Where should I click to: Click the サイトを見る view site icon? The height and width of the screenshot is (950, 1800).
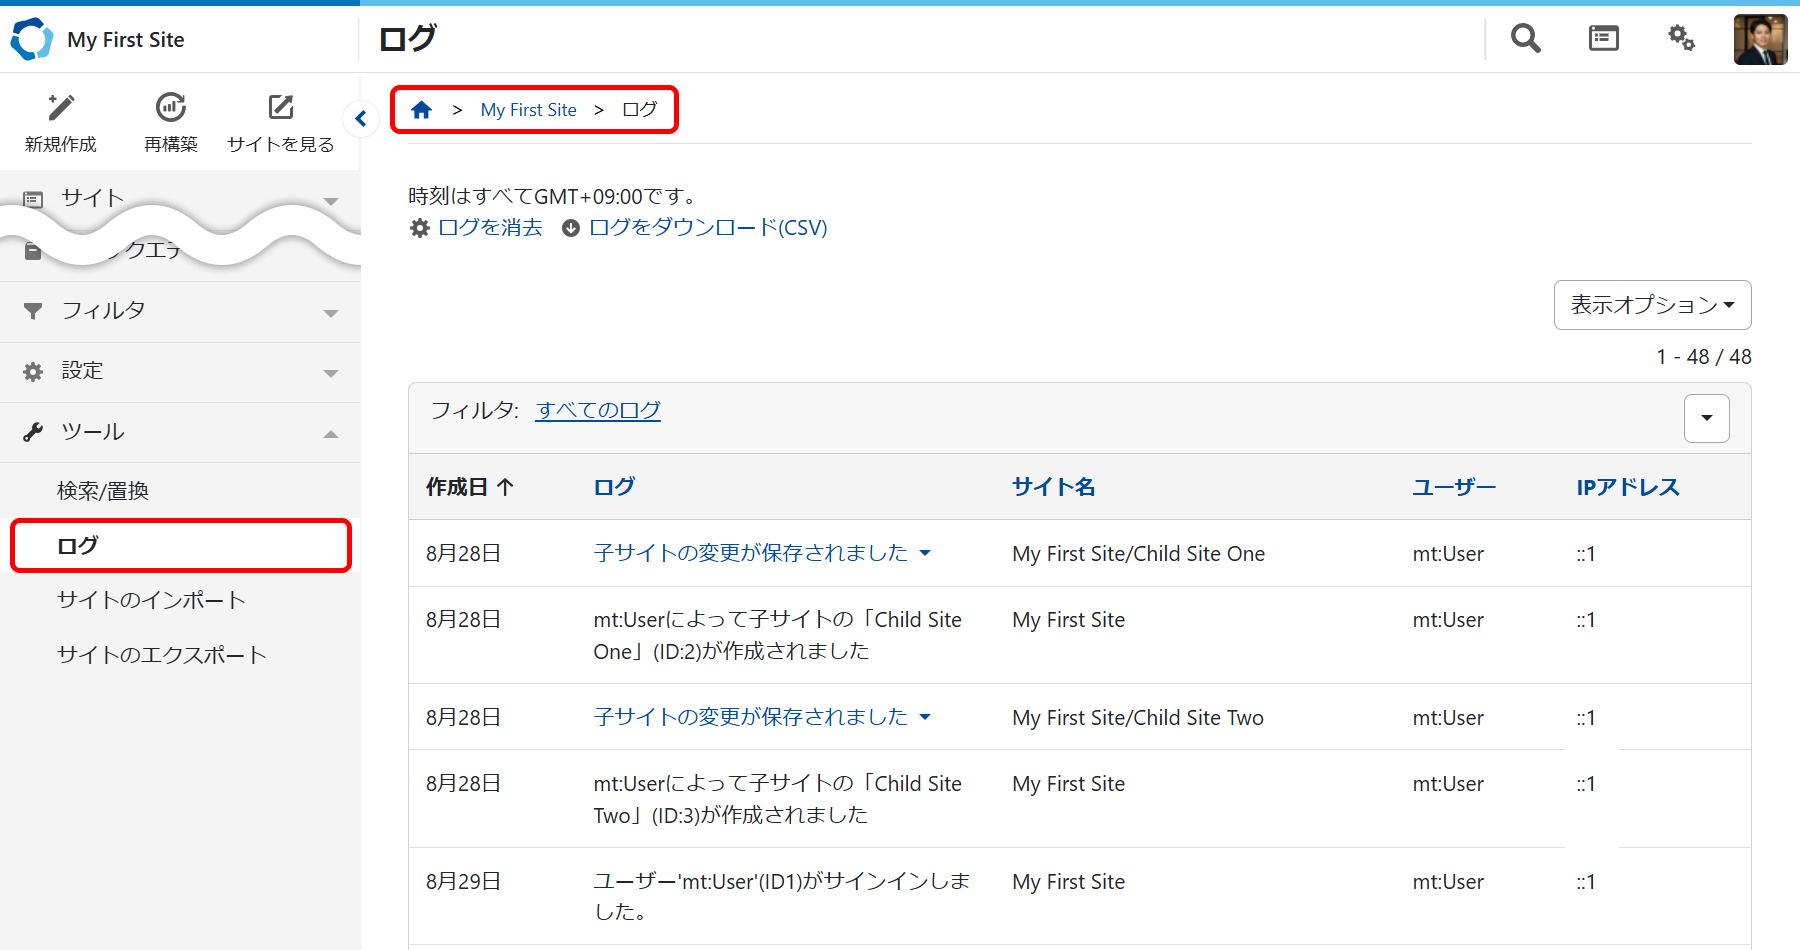(281, 108)
